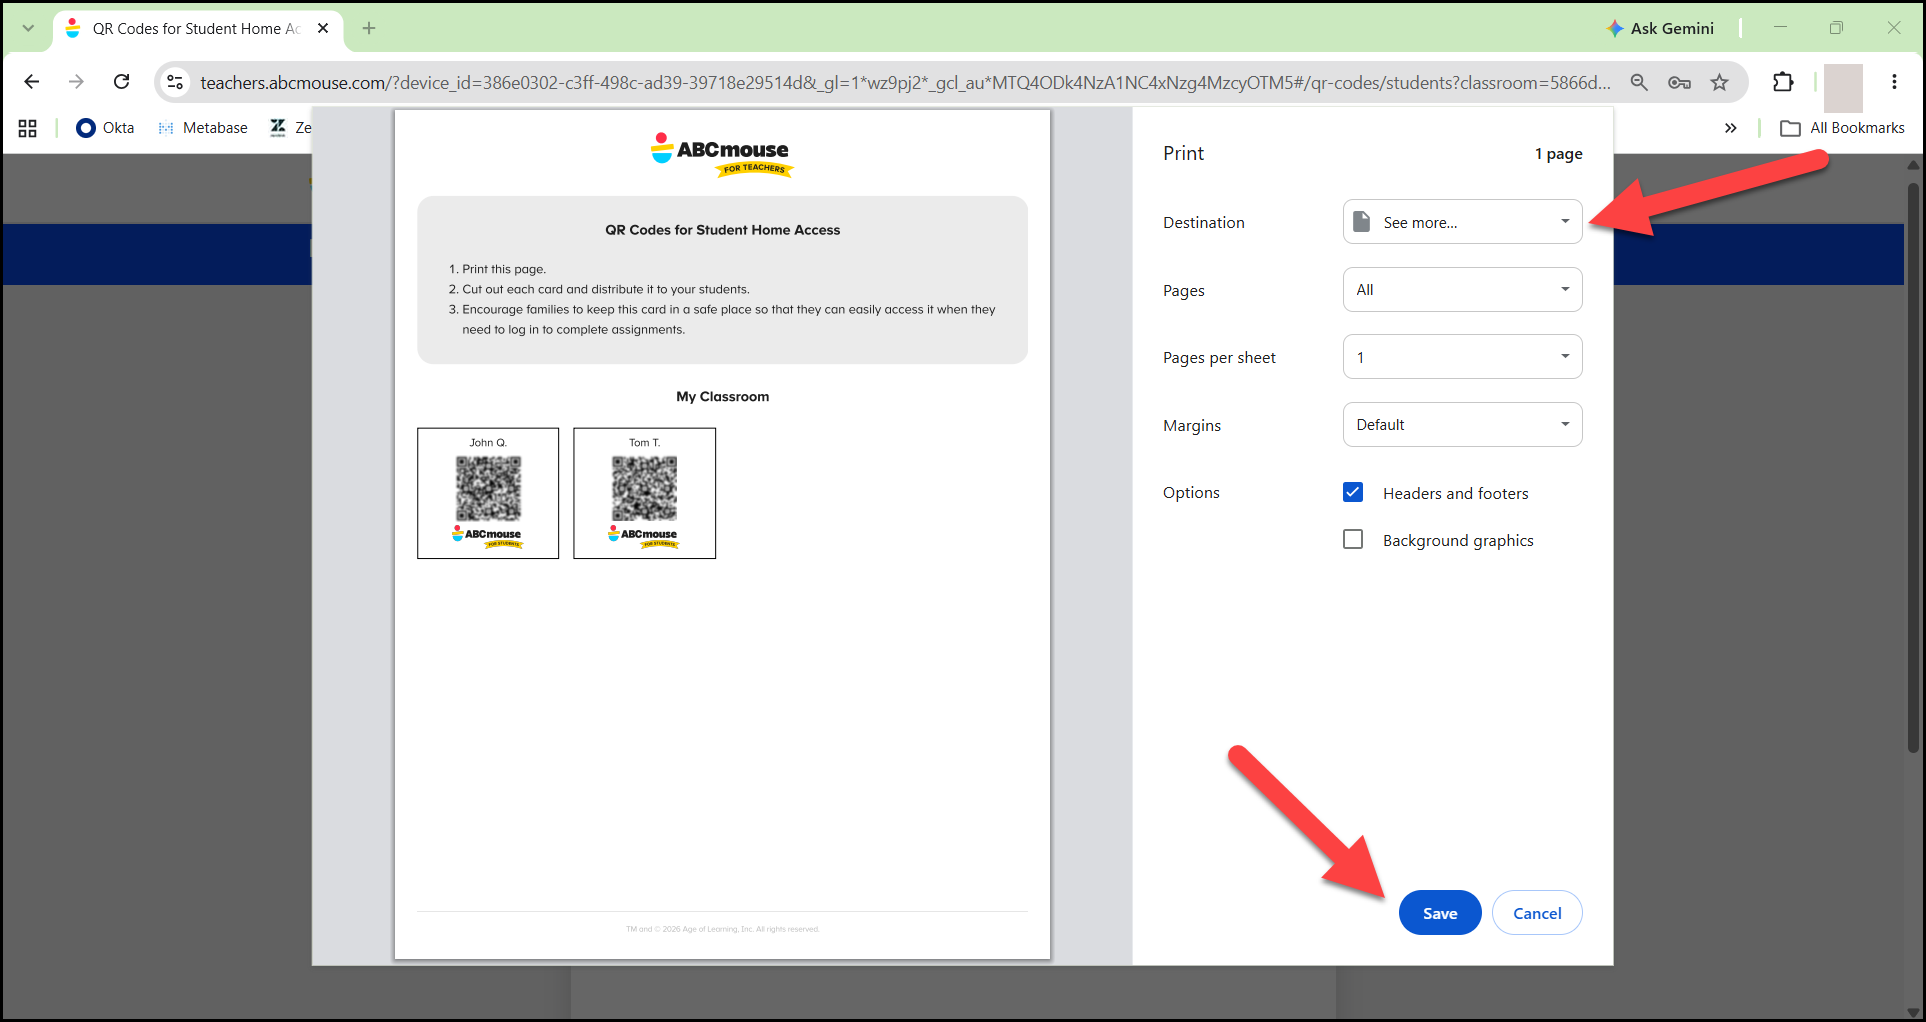Go back with the browser back arrow
1926x1022 pixels.
point(31,82)
